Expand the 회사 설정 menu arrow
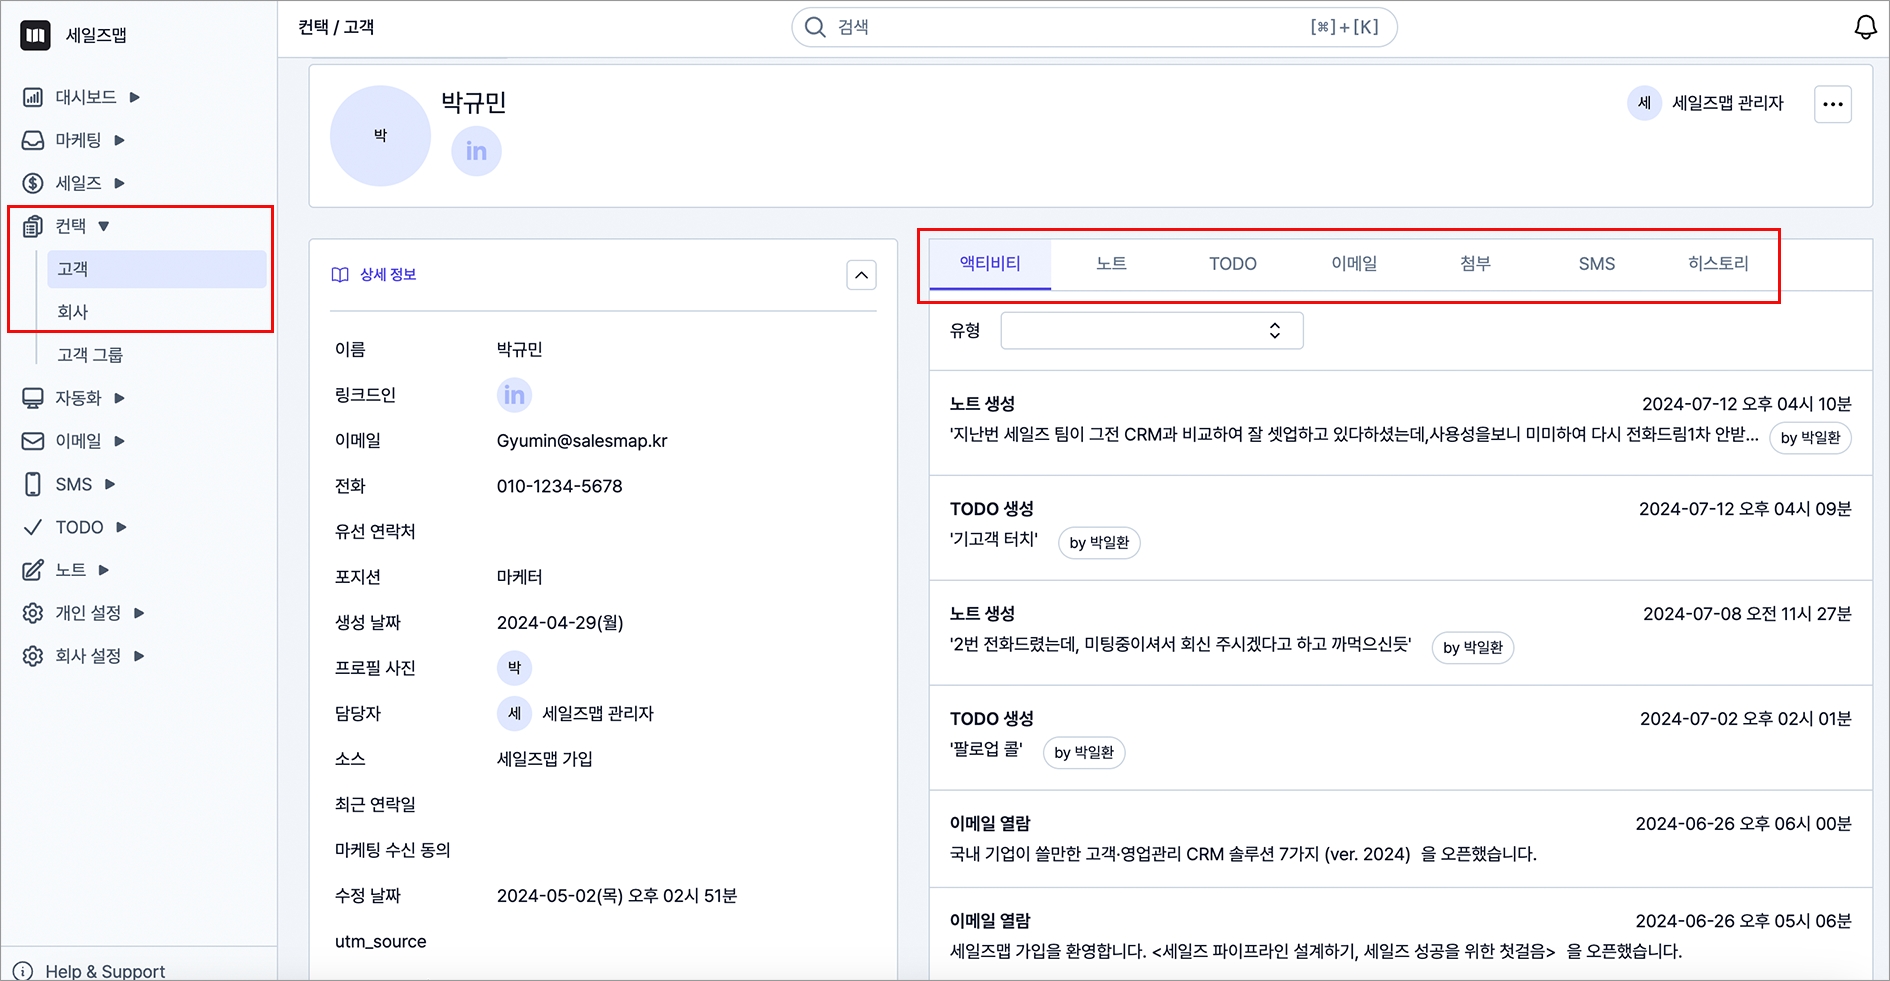The height and width of the screenshot is (981, 1890). [138, 656]
